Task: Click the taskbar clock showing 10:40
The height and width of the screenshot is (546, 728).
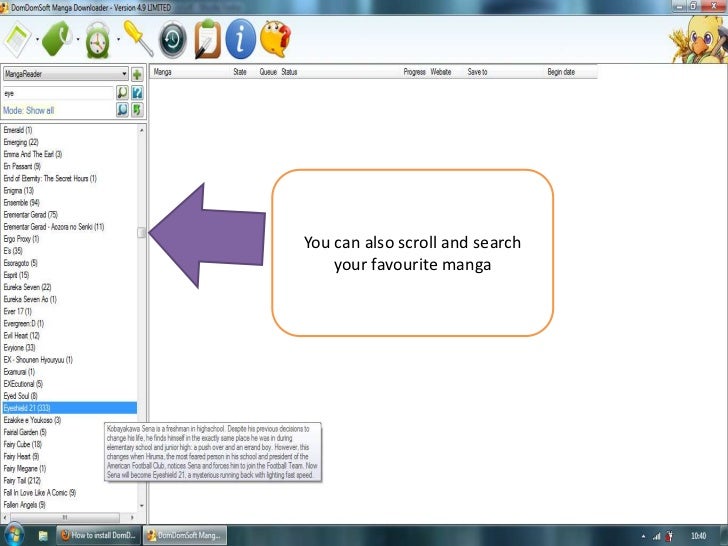Action: click(698, 536)
